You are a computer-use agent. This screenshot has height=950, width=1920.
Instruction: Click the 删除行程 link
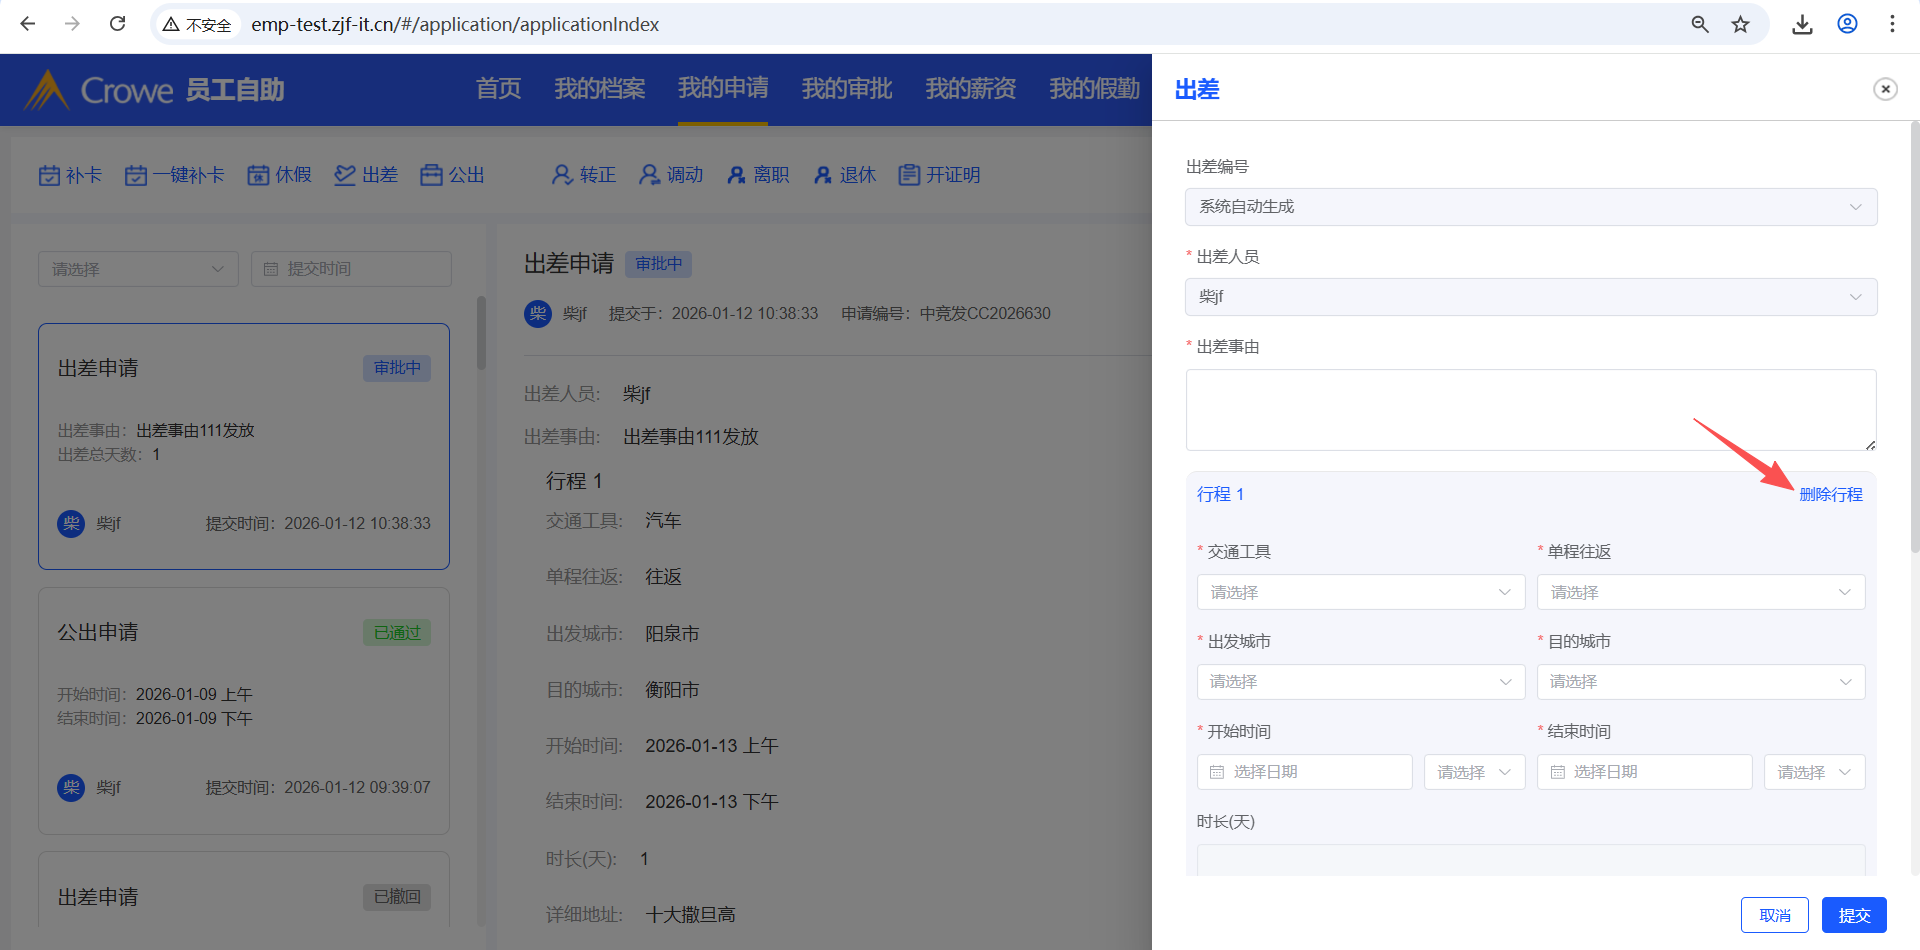coord(1830,495)
